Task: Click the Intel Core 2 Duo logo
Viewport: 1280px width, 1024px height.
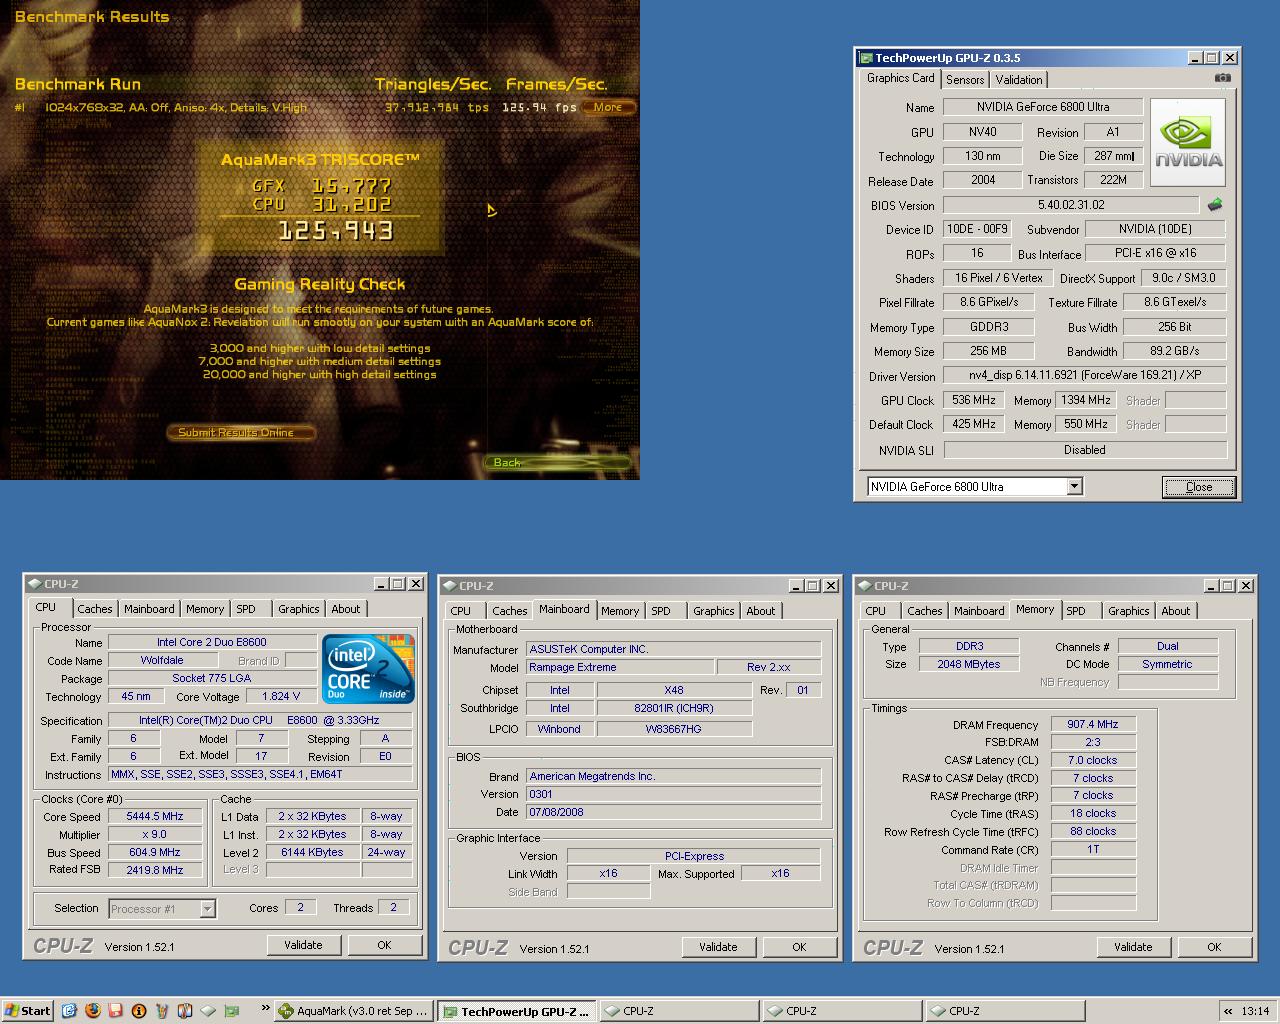Action: 368,669
